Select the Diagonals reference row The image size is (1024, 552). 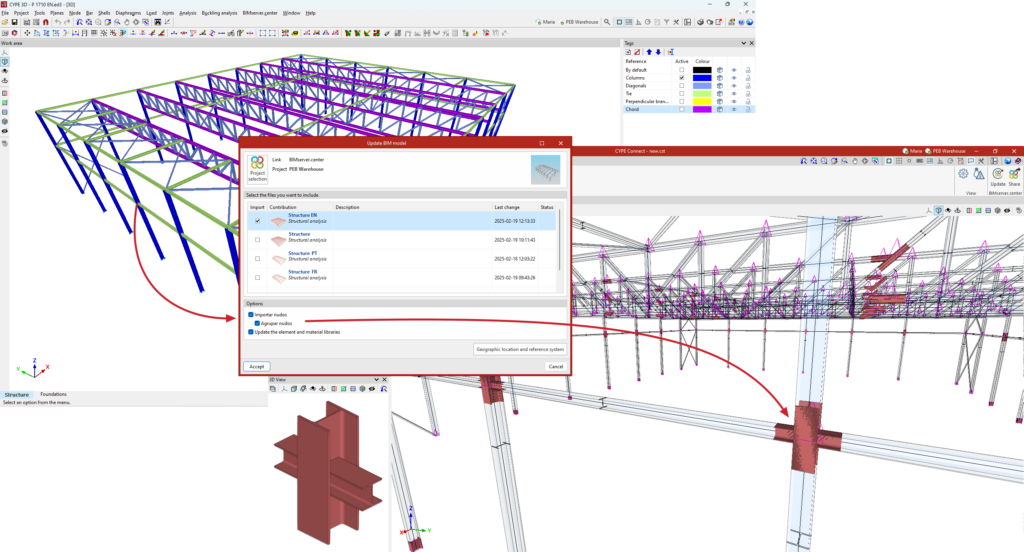(x=688, y=86)
